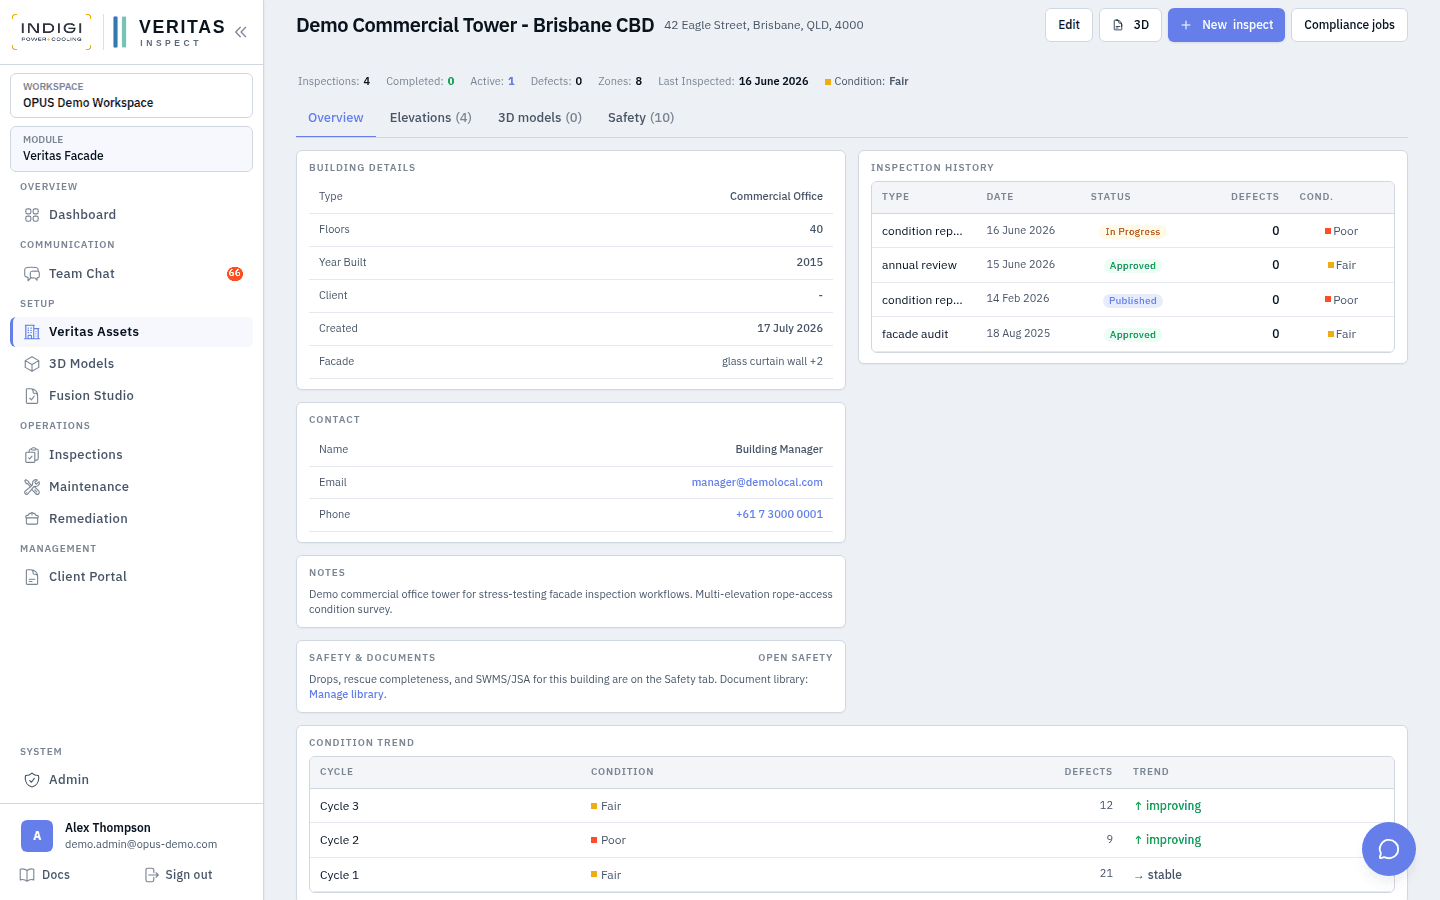Open the In Progress condition report row
Screen dimensions: 1440x900
1132,231
